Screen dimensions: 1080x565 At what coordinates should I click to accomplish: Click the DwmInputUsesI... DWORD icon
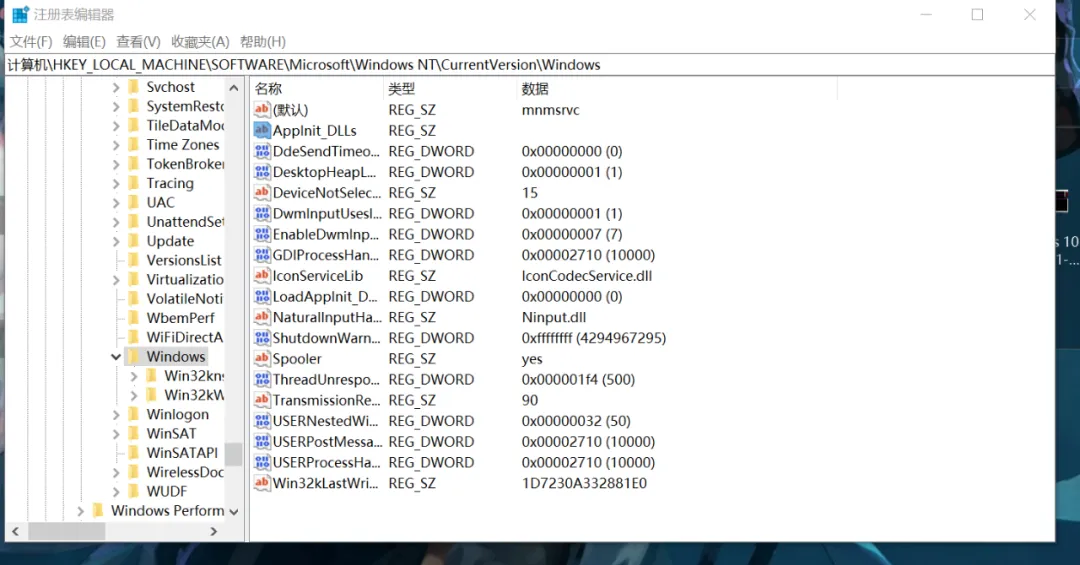click(262, 213)
